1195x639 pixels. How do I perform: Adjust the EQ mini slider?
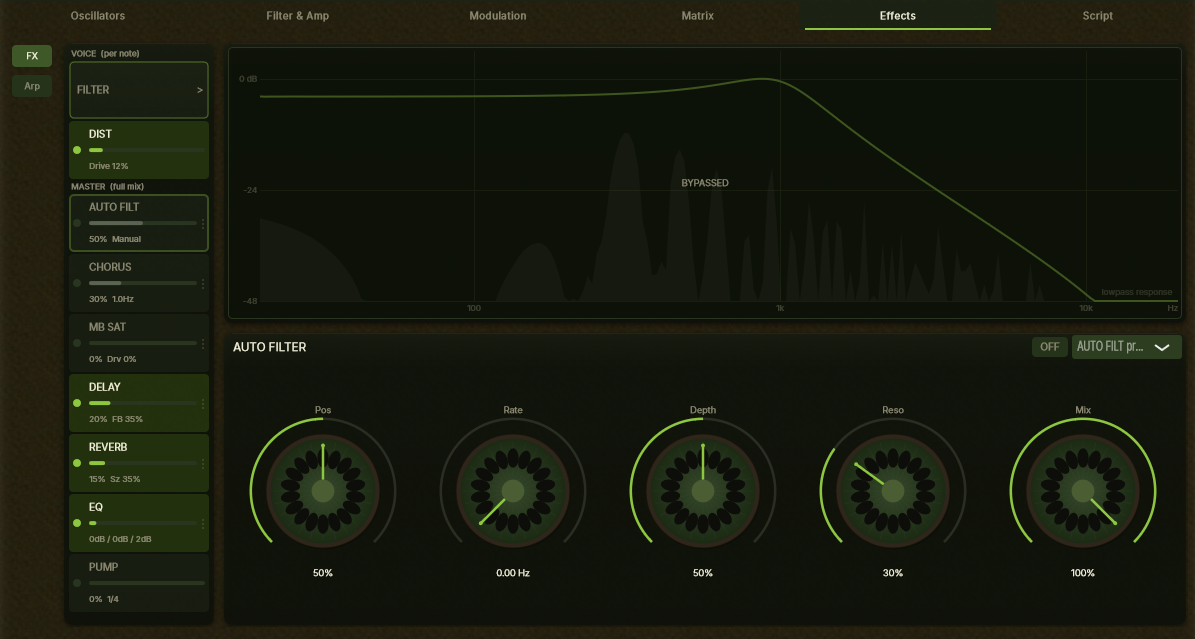coord(143,523)
